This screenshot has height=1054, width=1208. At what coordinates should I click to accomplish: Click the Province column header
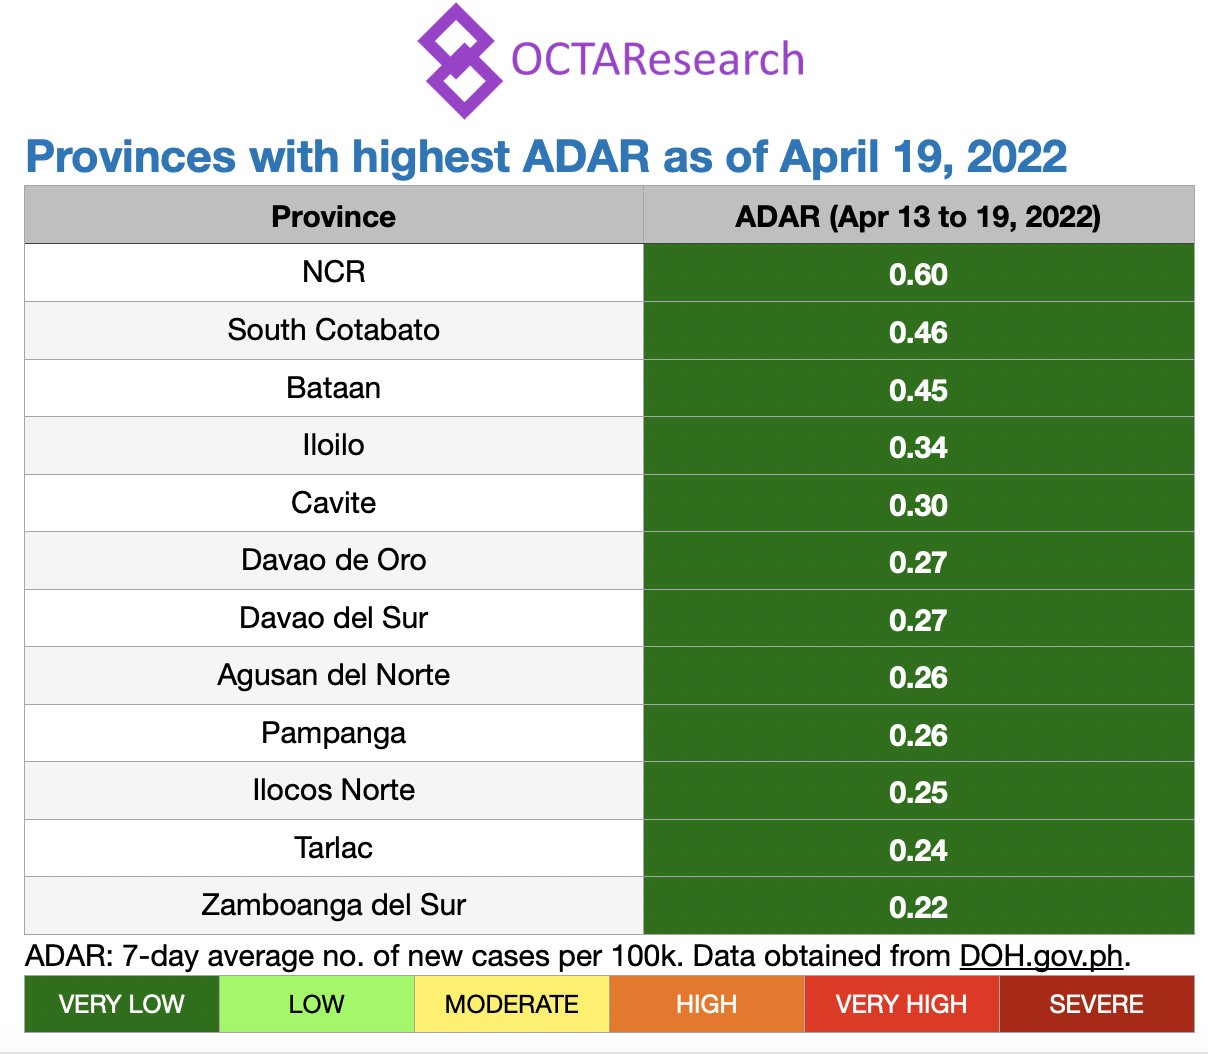[333, 216]
